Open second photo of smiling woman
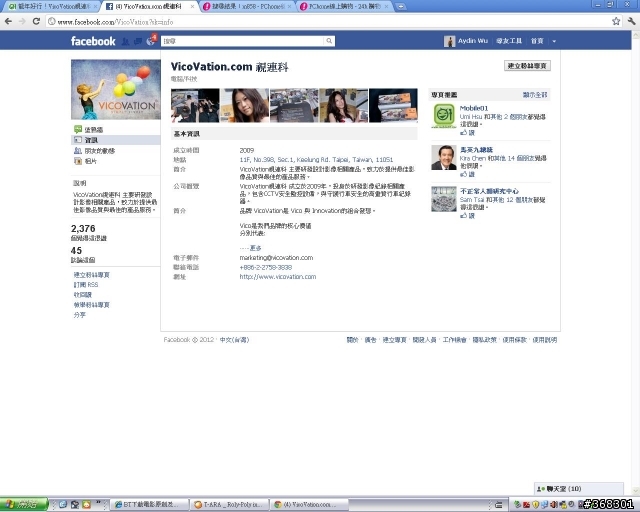This screenshot has height=512, width=640. coord(244,105)
